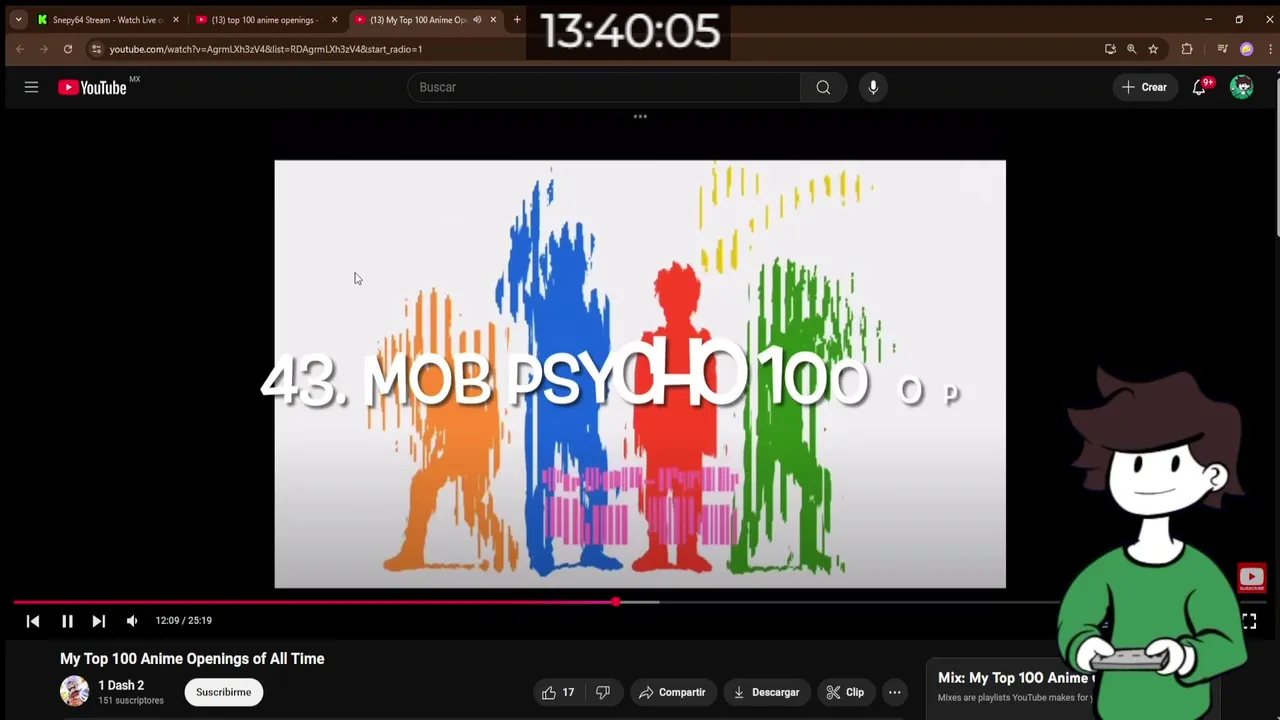Click the search magnifier button
Image resolution: width=1280 pixels, height=720 pixels.
click(x=823, y=87)
